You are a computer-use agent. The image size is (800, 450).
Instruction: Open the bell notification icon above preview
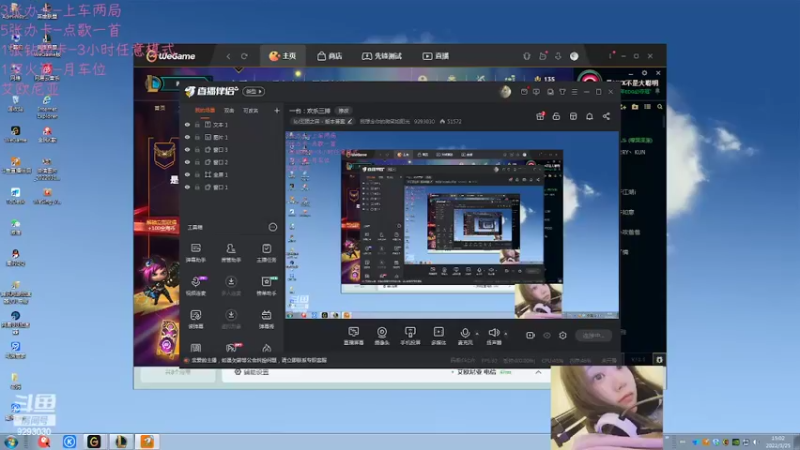point(589,116)
